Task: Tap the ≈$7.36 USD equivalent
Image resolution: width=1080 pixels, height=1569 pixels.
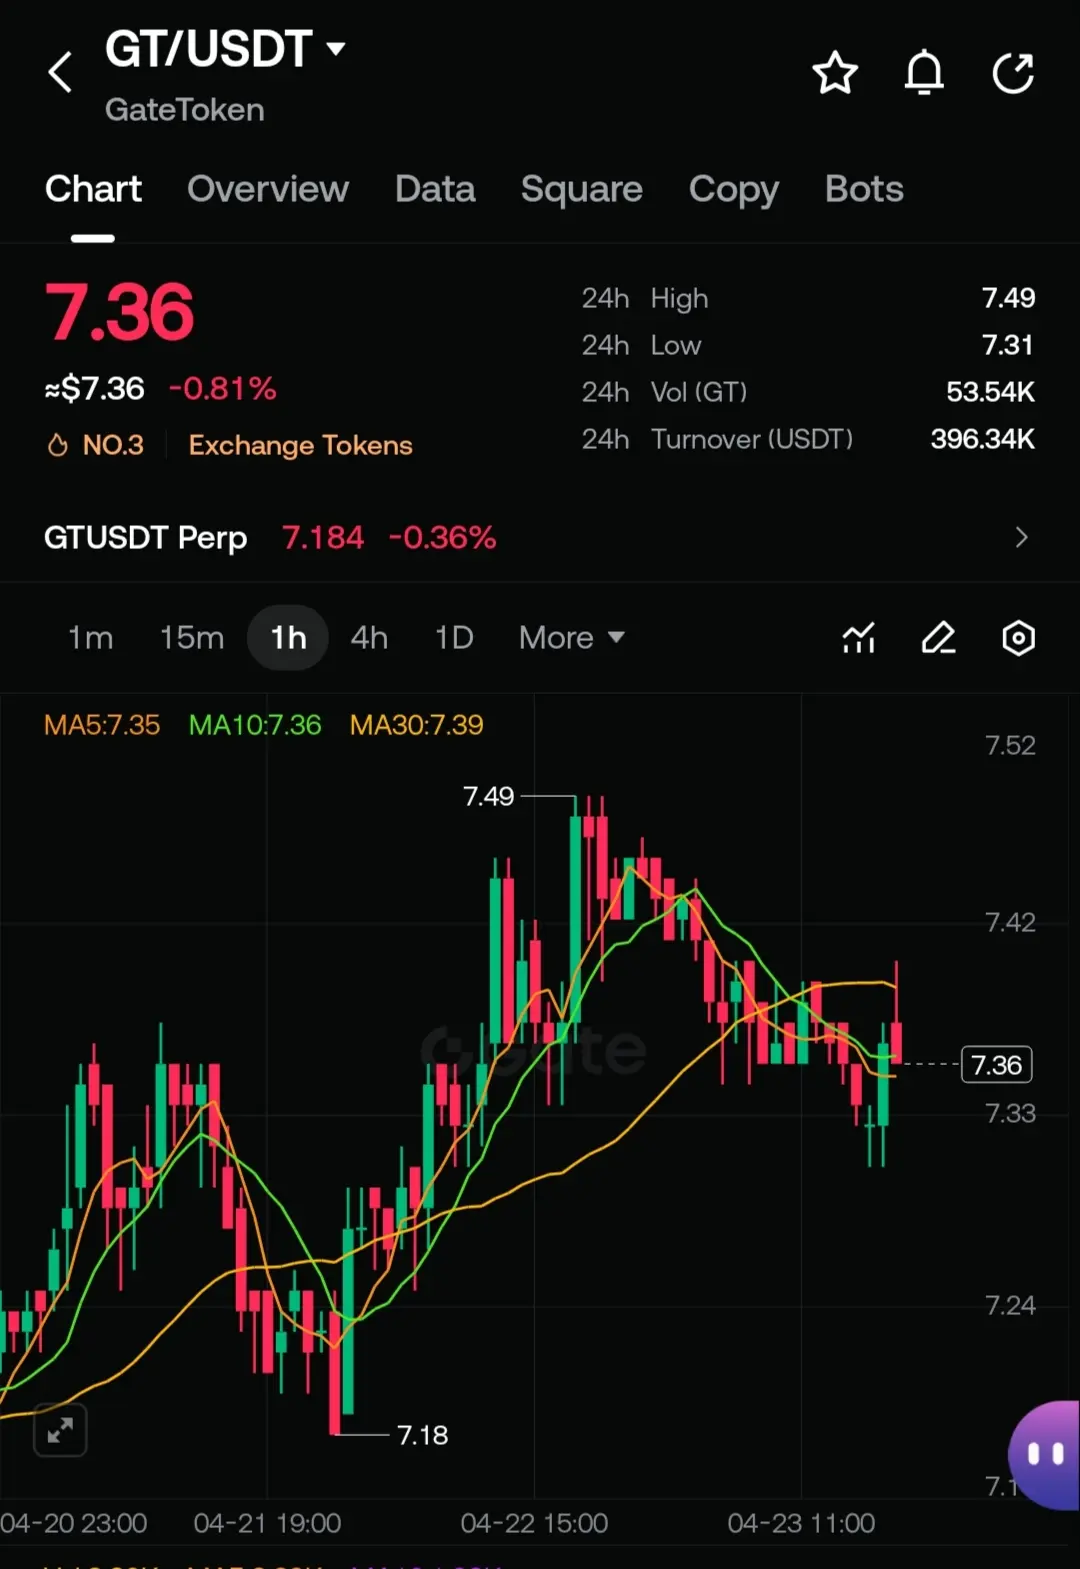Action: click(x=95, y=388)
